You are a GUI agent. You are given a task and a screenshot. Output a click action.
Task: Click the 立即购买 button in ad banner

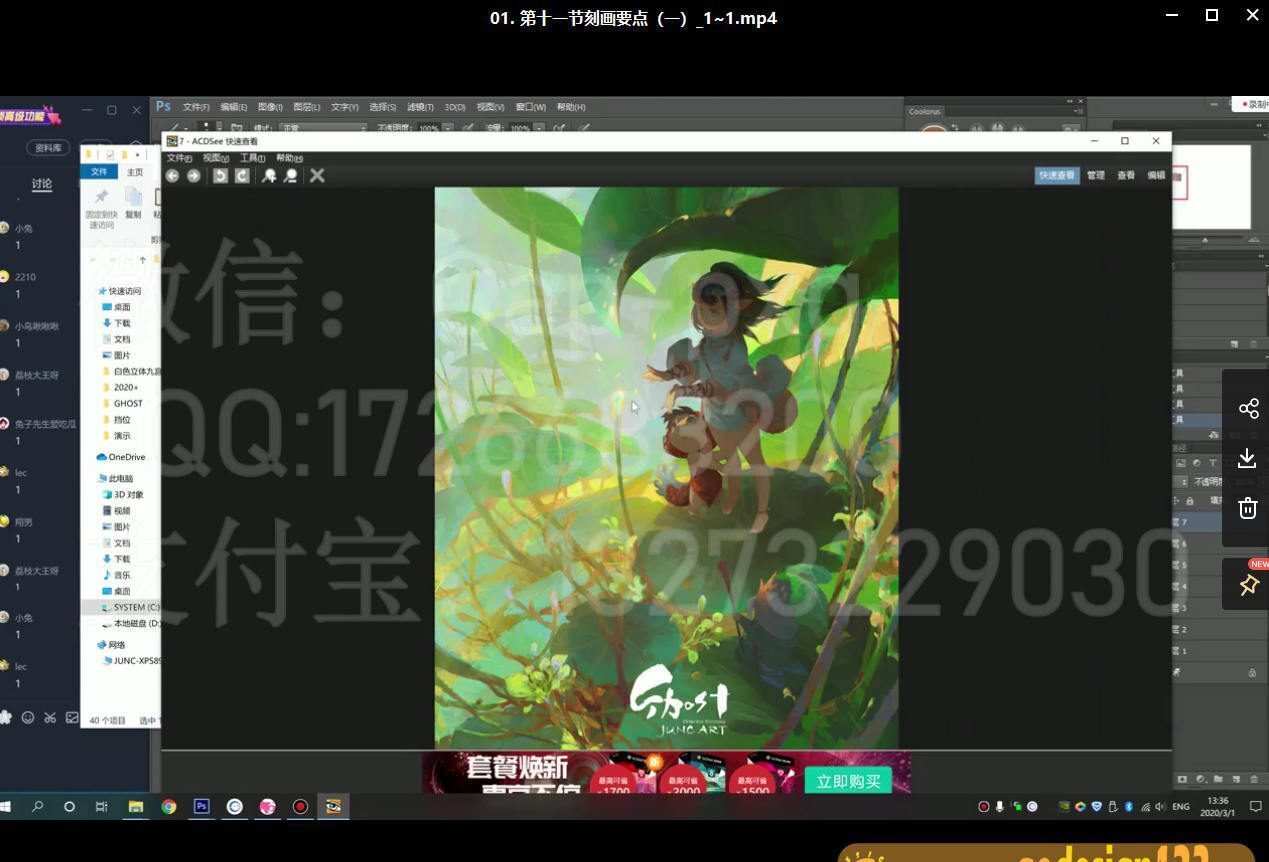tap(848, 781)
